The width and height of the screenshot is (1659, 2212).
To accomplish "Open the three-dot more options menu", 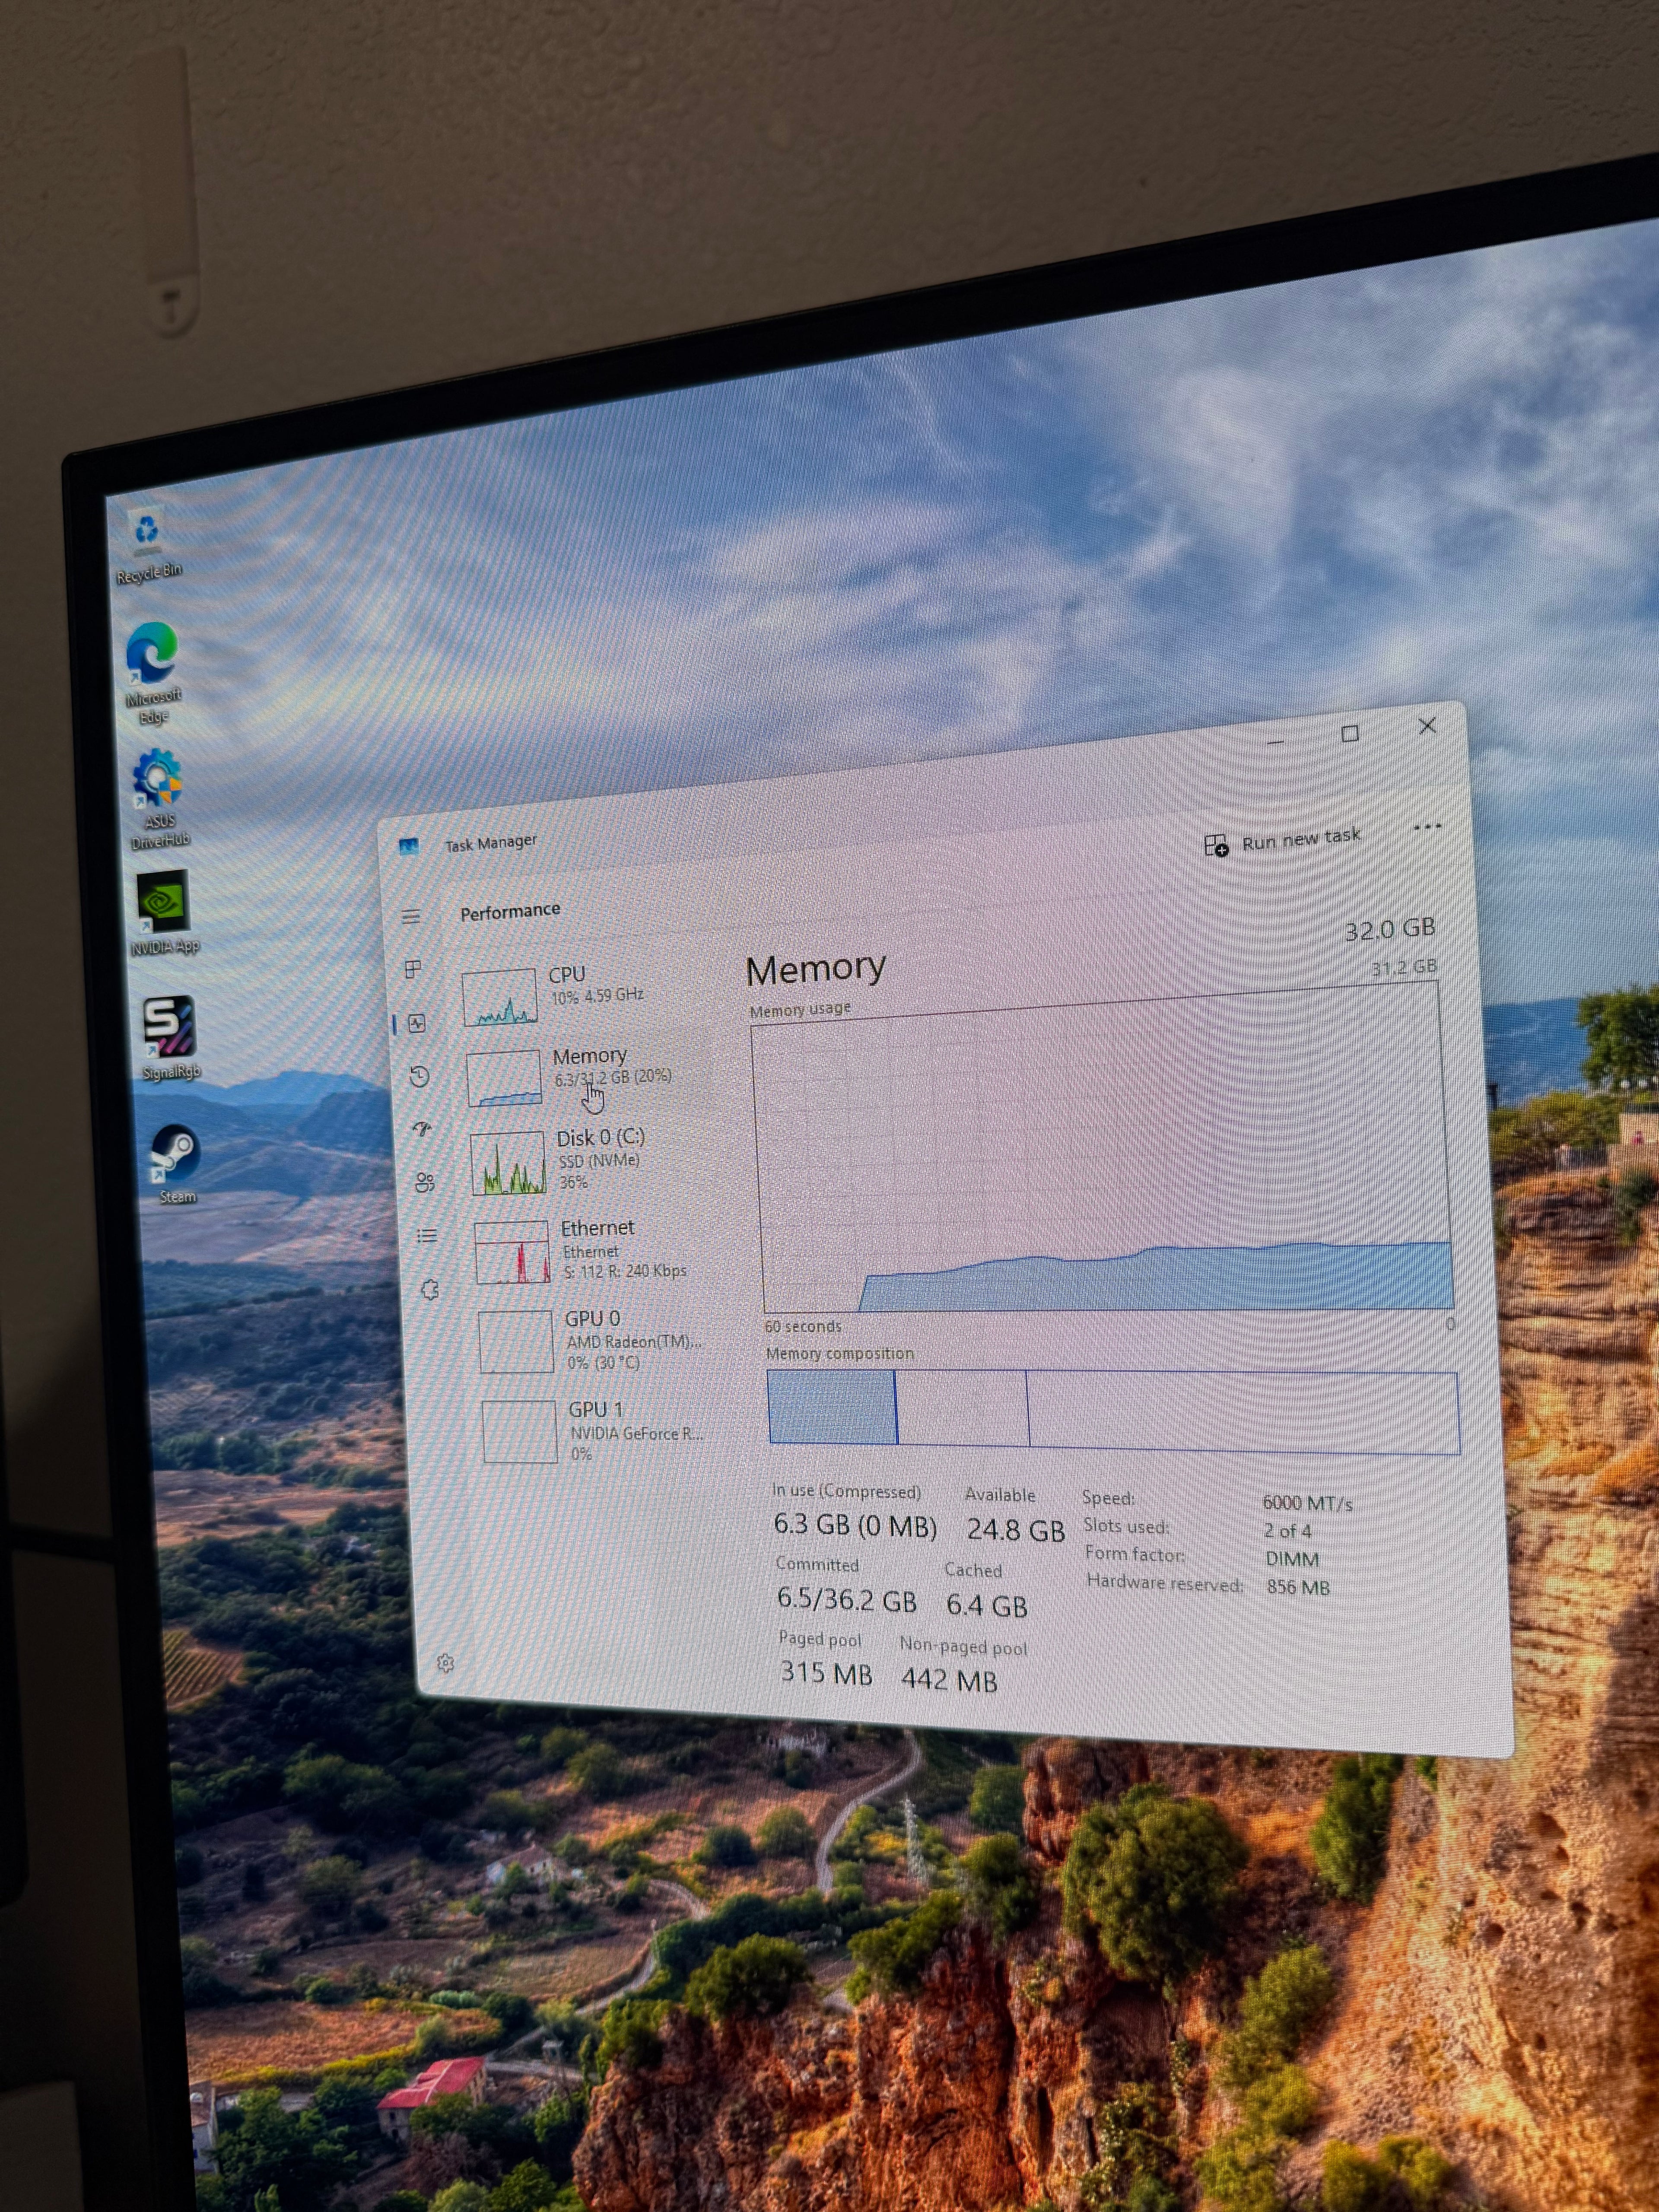I will 1427,827.
